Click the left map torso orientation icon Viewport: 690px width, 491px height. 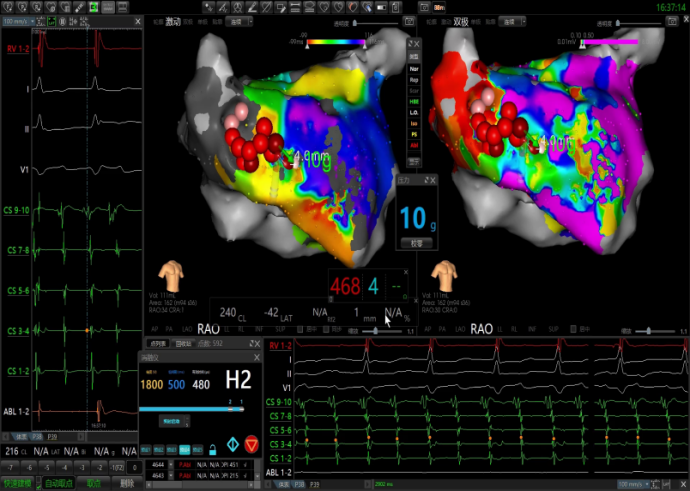pos(177,271)
